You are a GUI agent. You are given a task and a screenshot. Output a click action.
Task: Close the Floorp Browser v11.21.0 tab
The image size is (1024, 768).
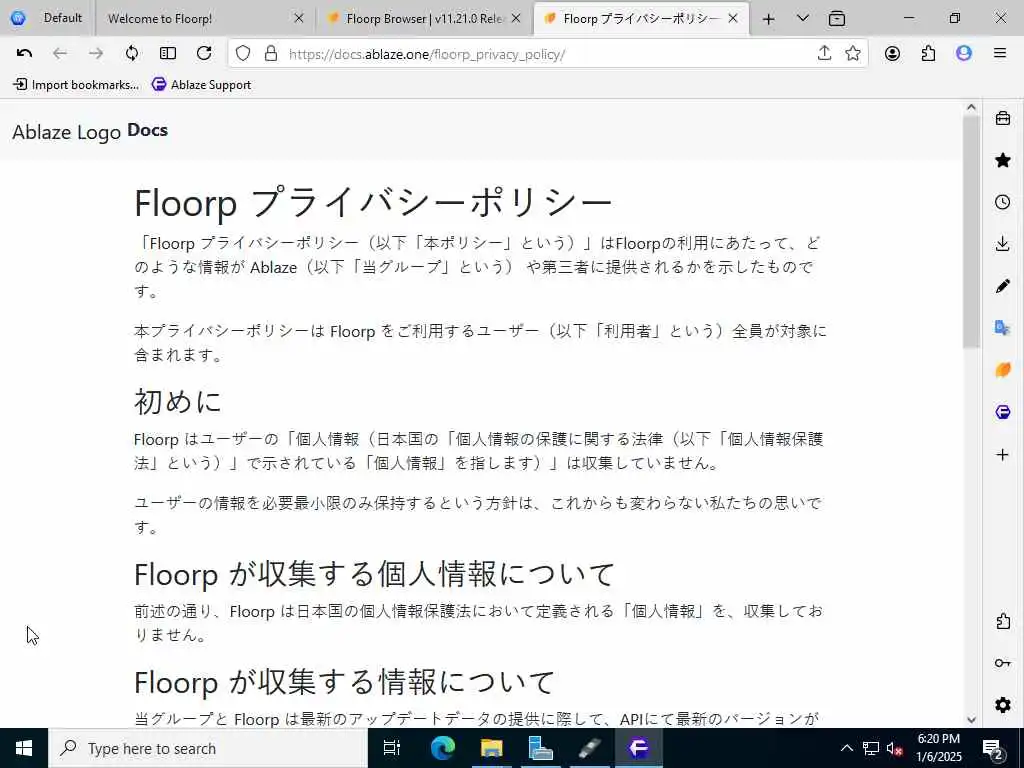coord(516,19)
